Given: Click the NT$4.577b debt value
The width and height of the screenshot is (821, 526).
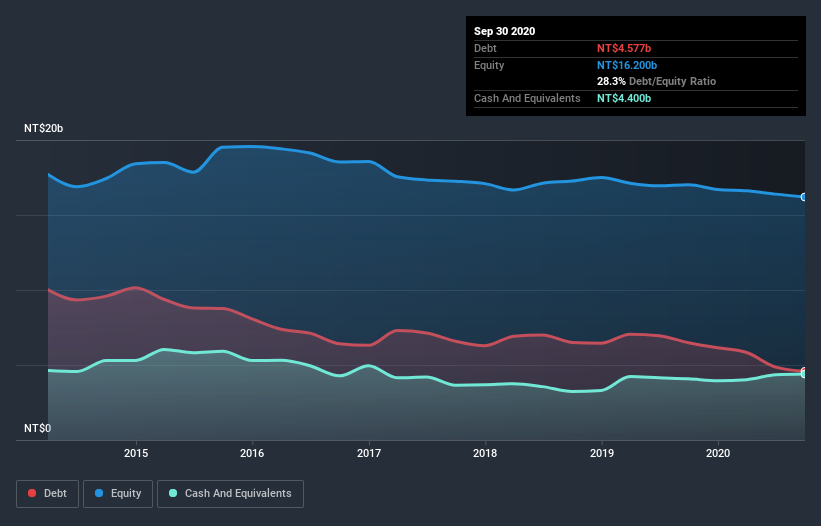Looking at the screenshot, I should [x=624, y=48].
